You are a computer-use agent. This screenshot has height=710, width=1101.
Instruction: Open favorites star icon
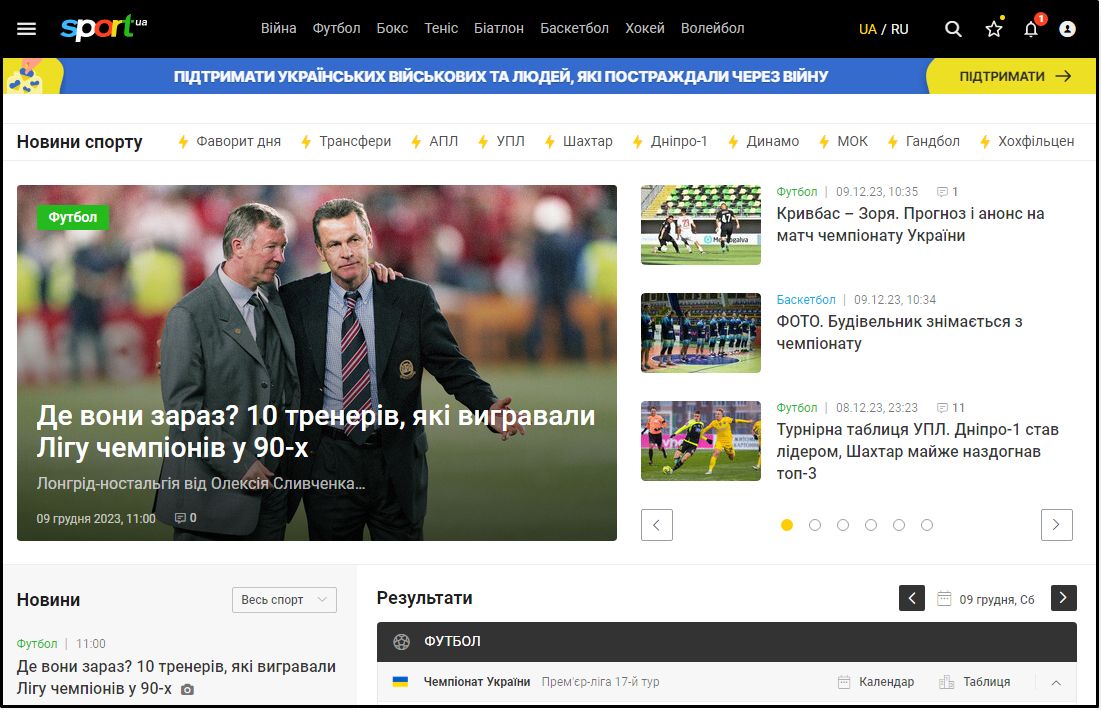pos(994,29)
